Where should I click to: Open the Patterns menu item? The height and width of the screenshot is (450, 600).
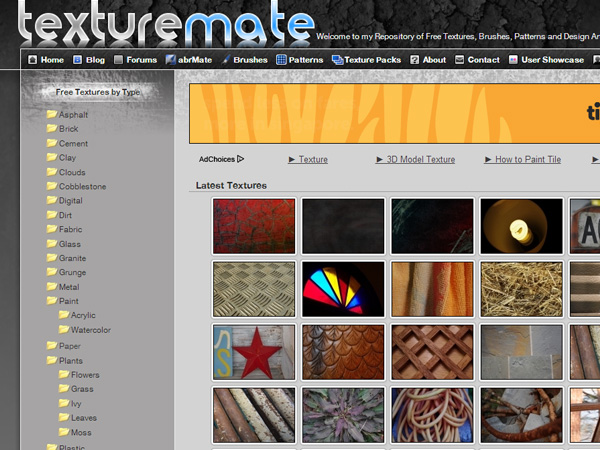click(306, 60)
